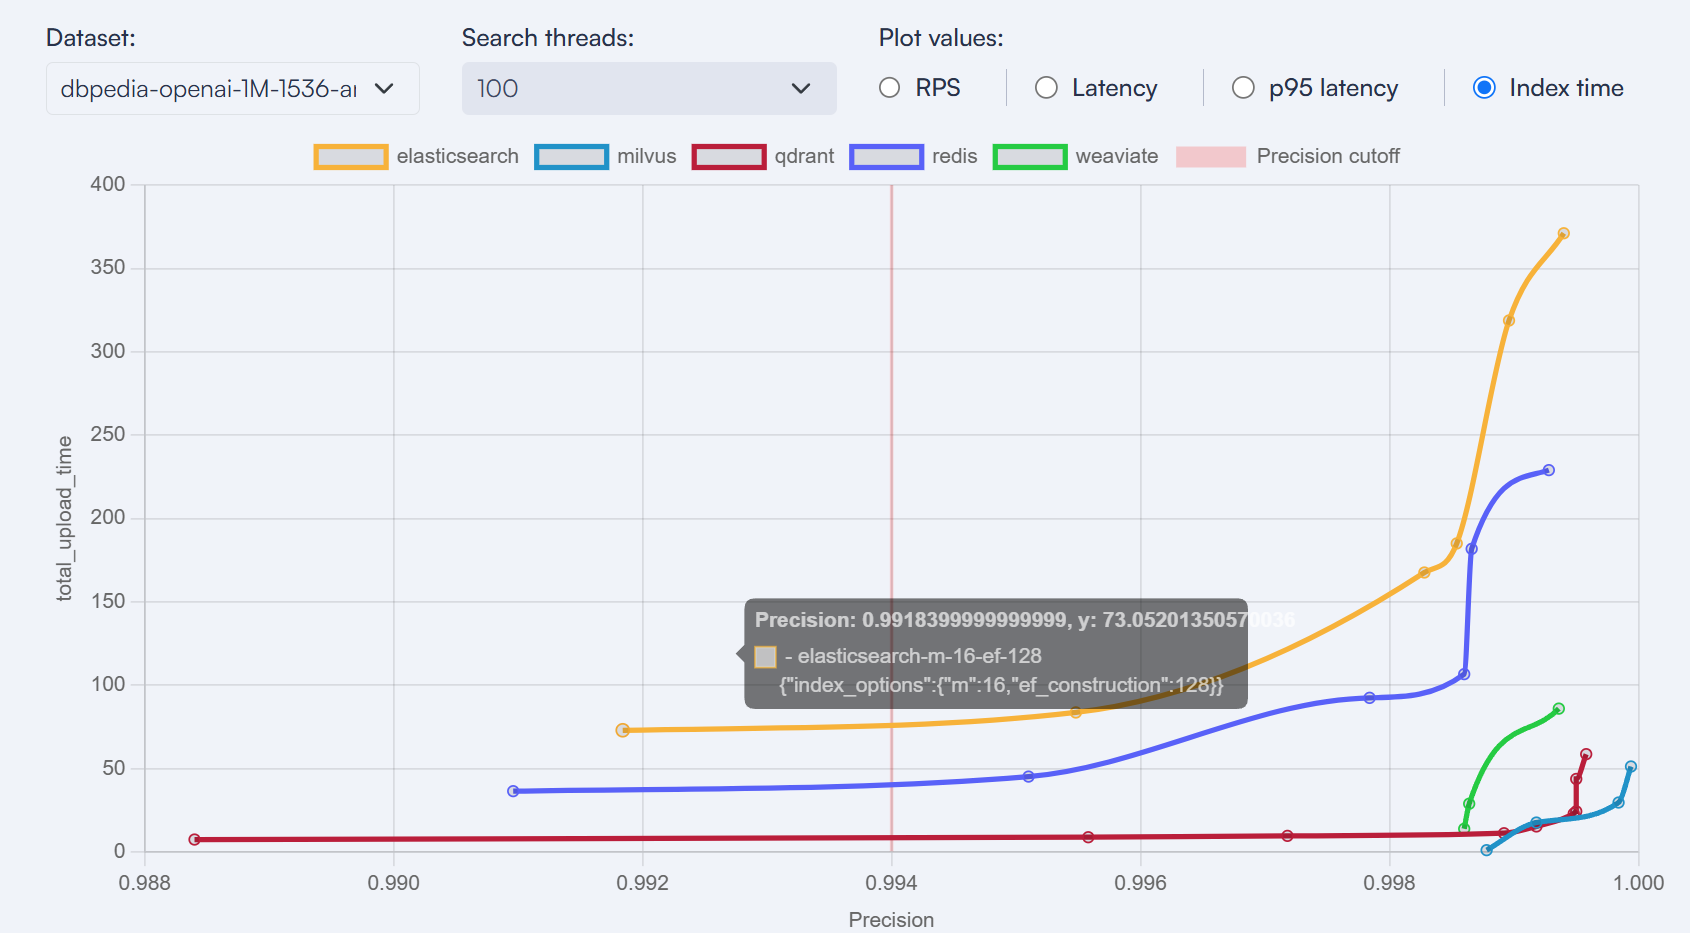Click the top weaviate data point near 85

click(x=1559, y=709)
